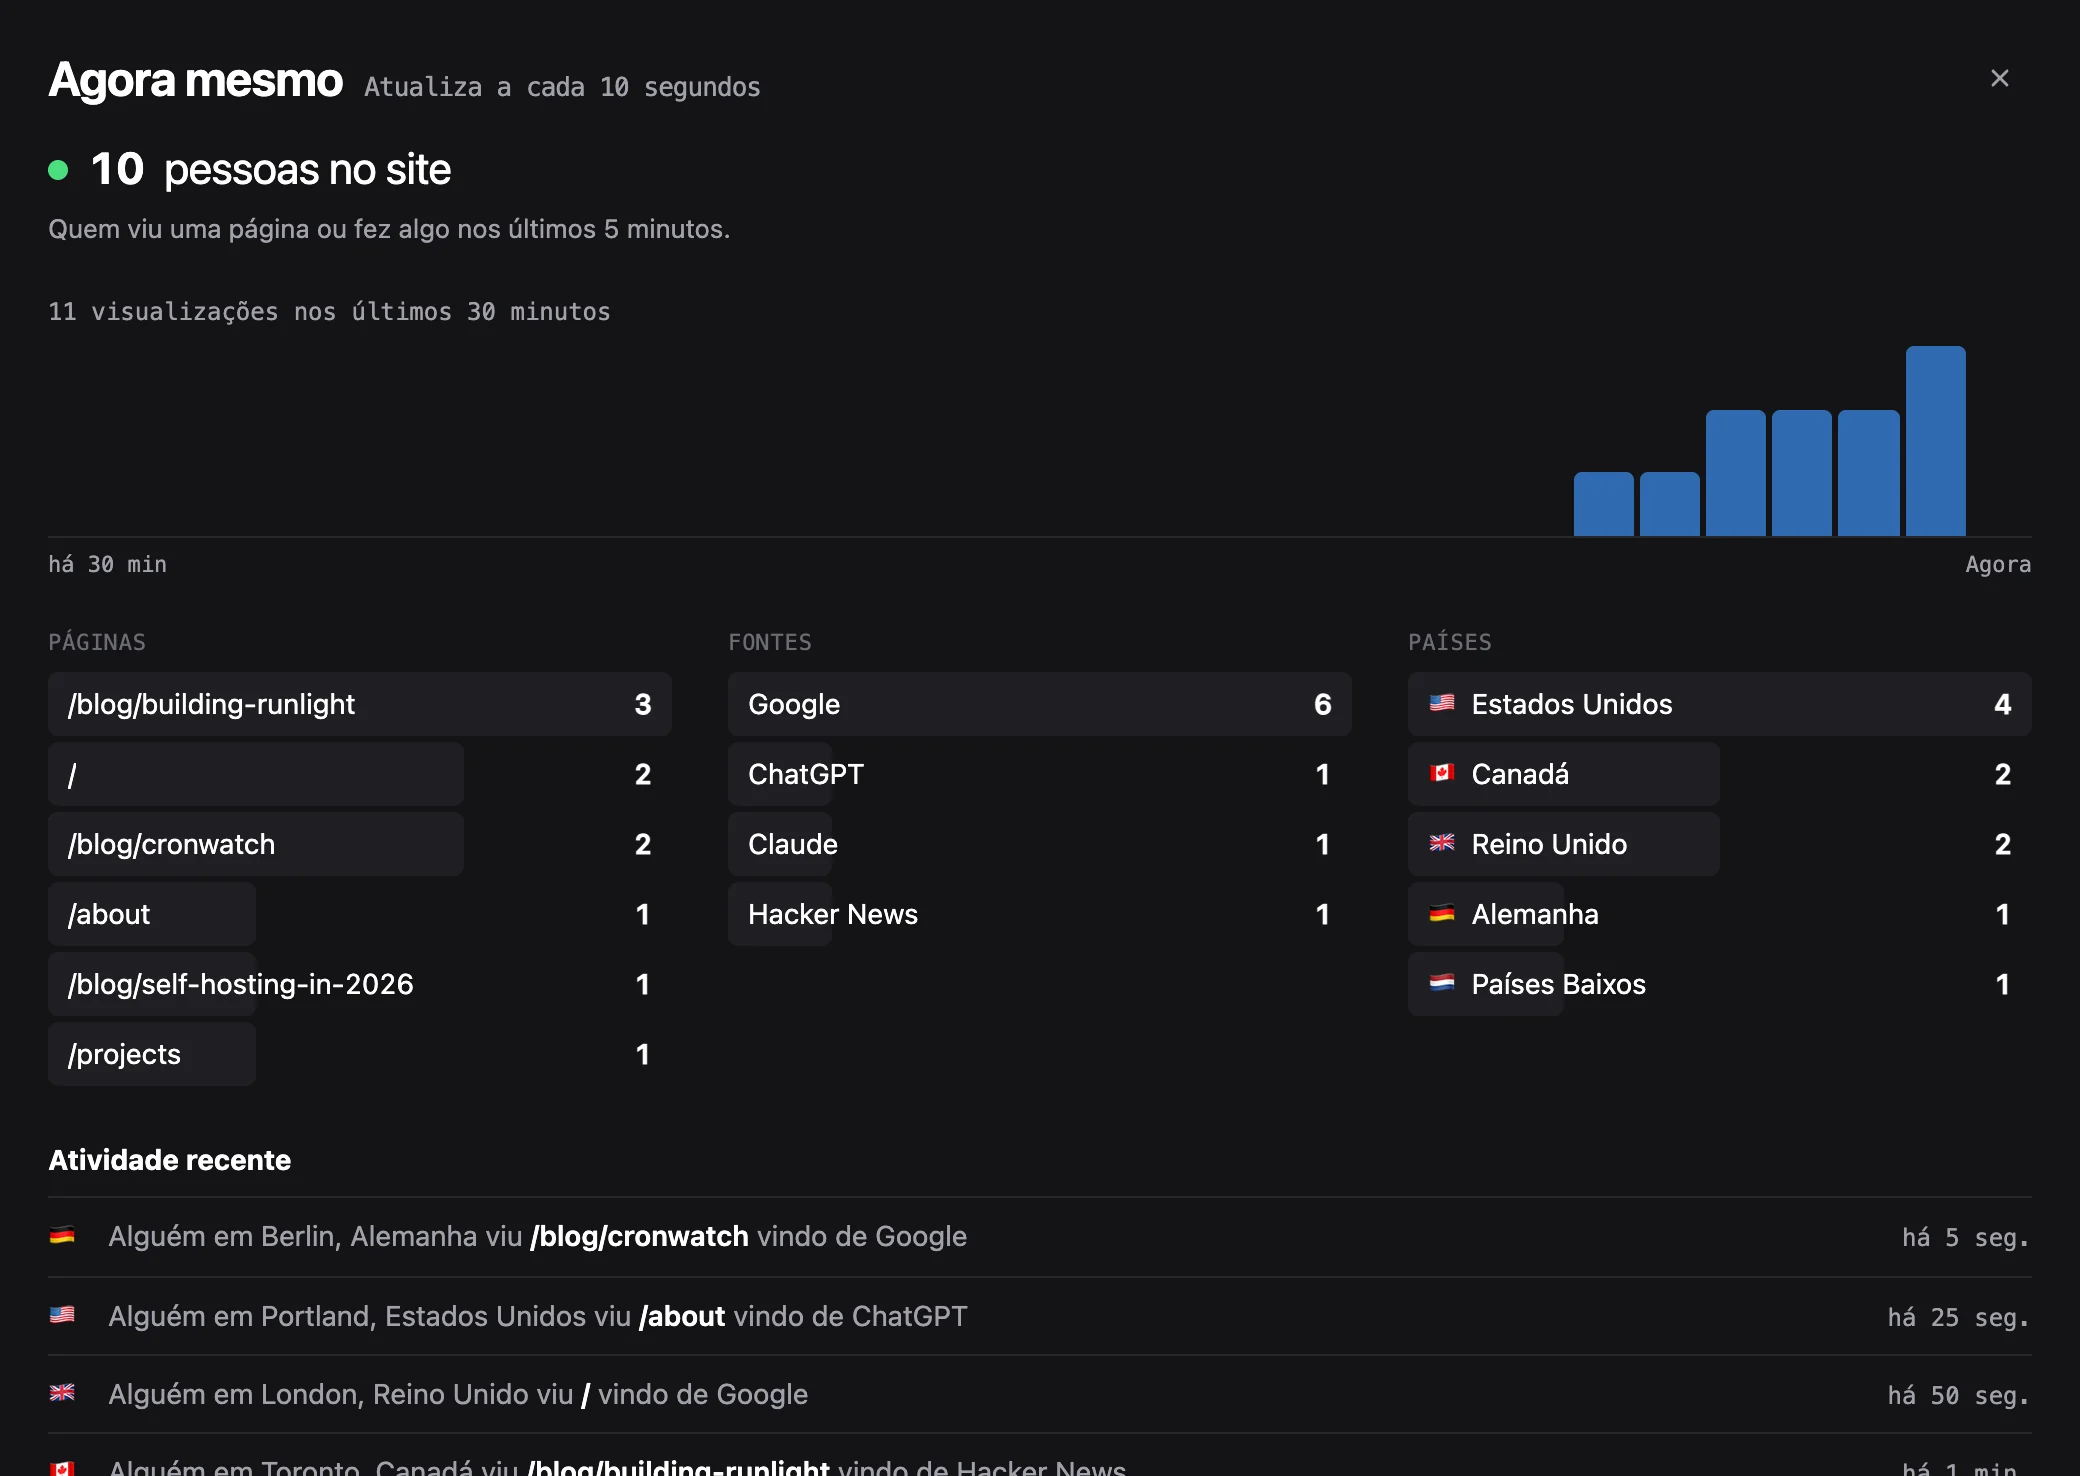Select the /blog/self-hosting-in-2026 row
The width and height of the screenshot is (2080, 1476).
(360, 984)
